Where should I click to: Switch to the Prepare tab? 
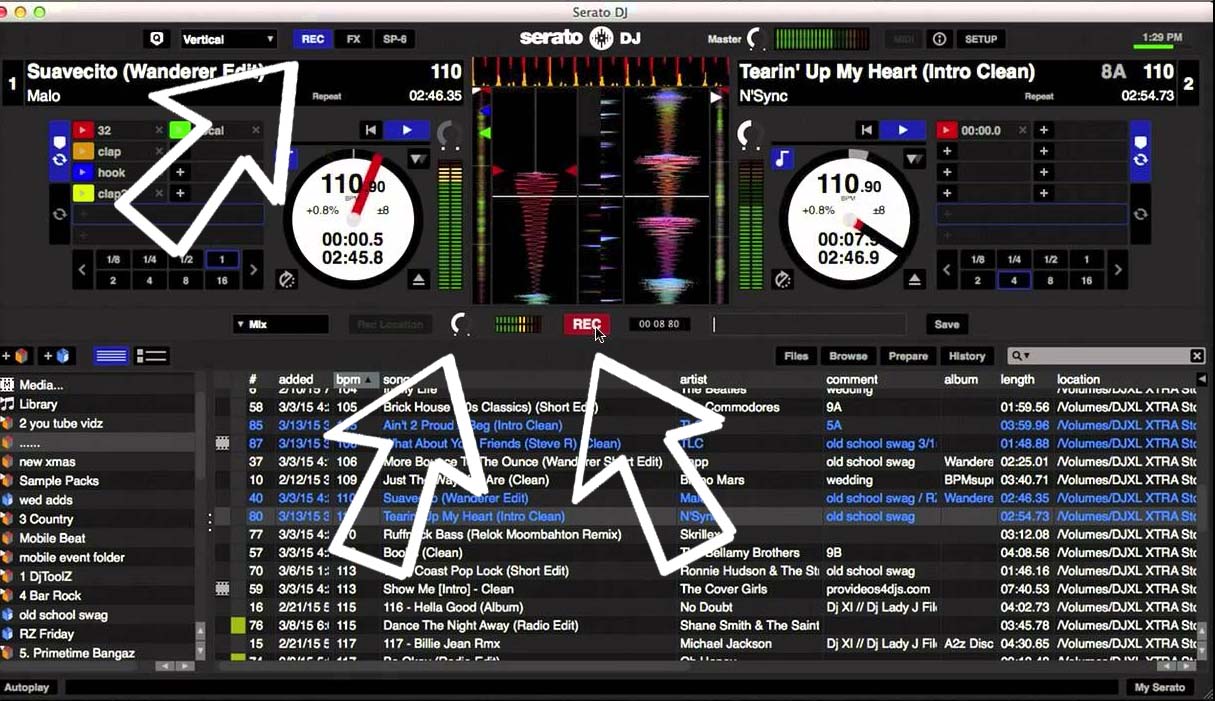click(x=908, y=355)
